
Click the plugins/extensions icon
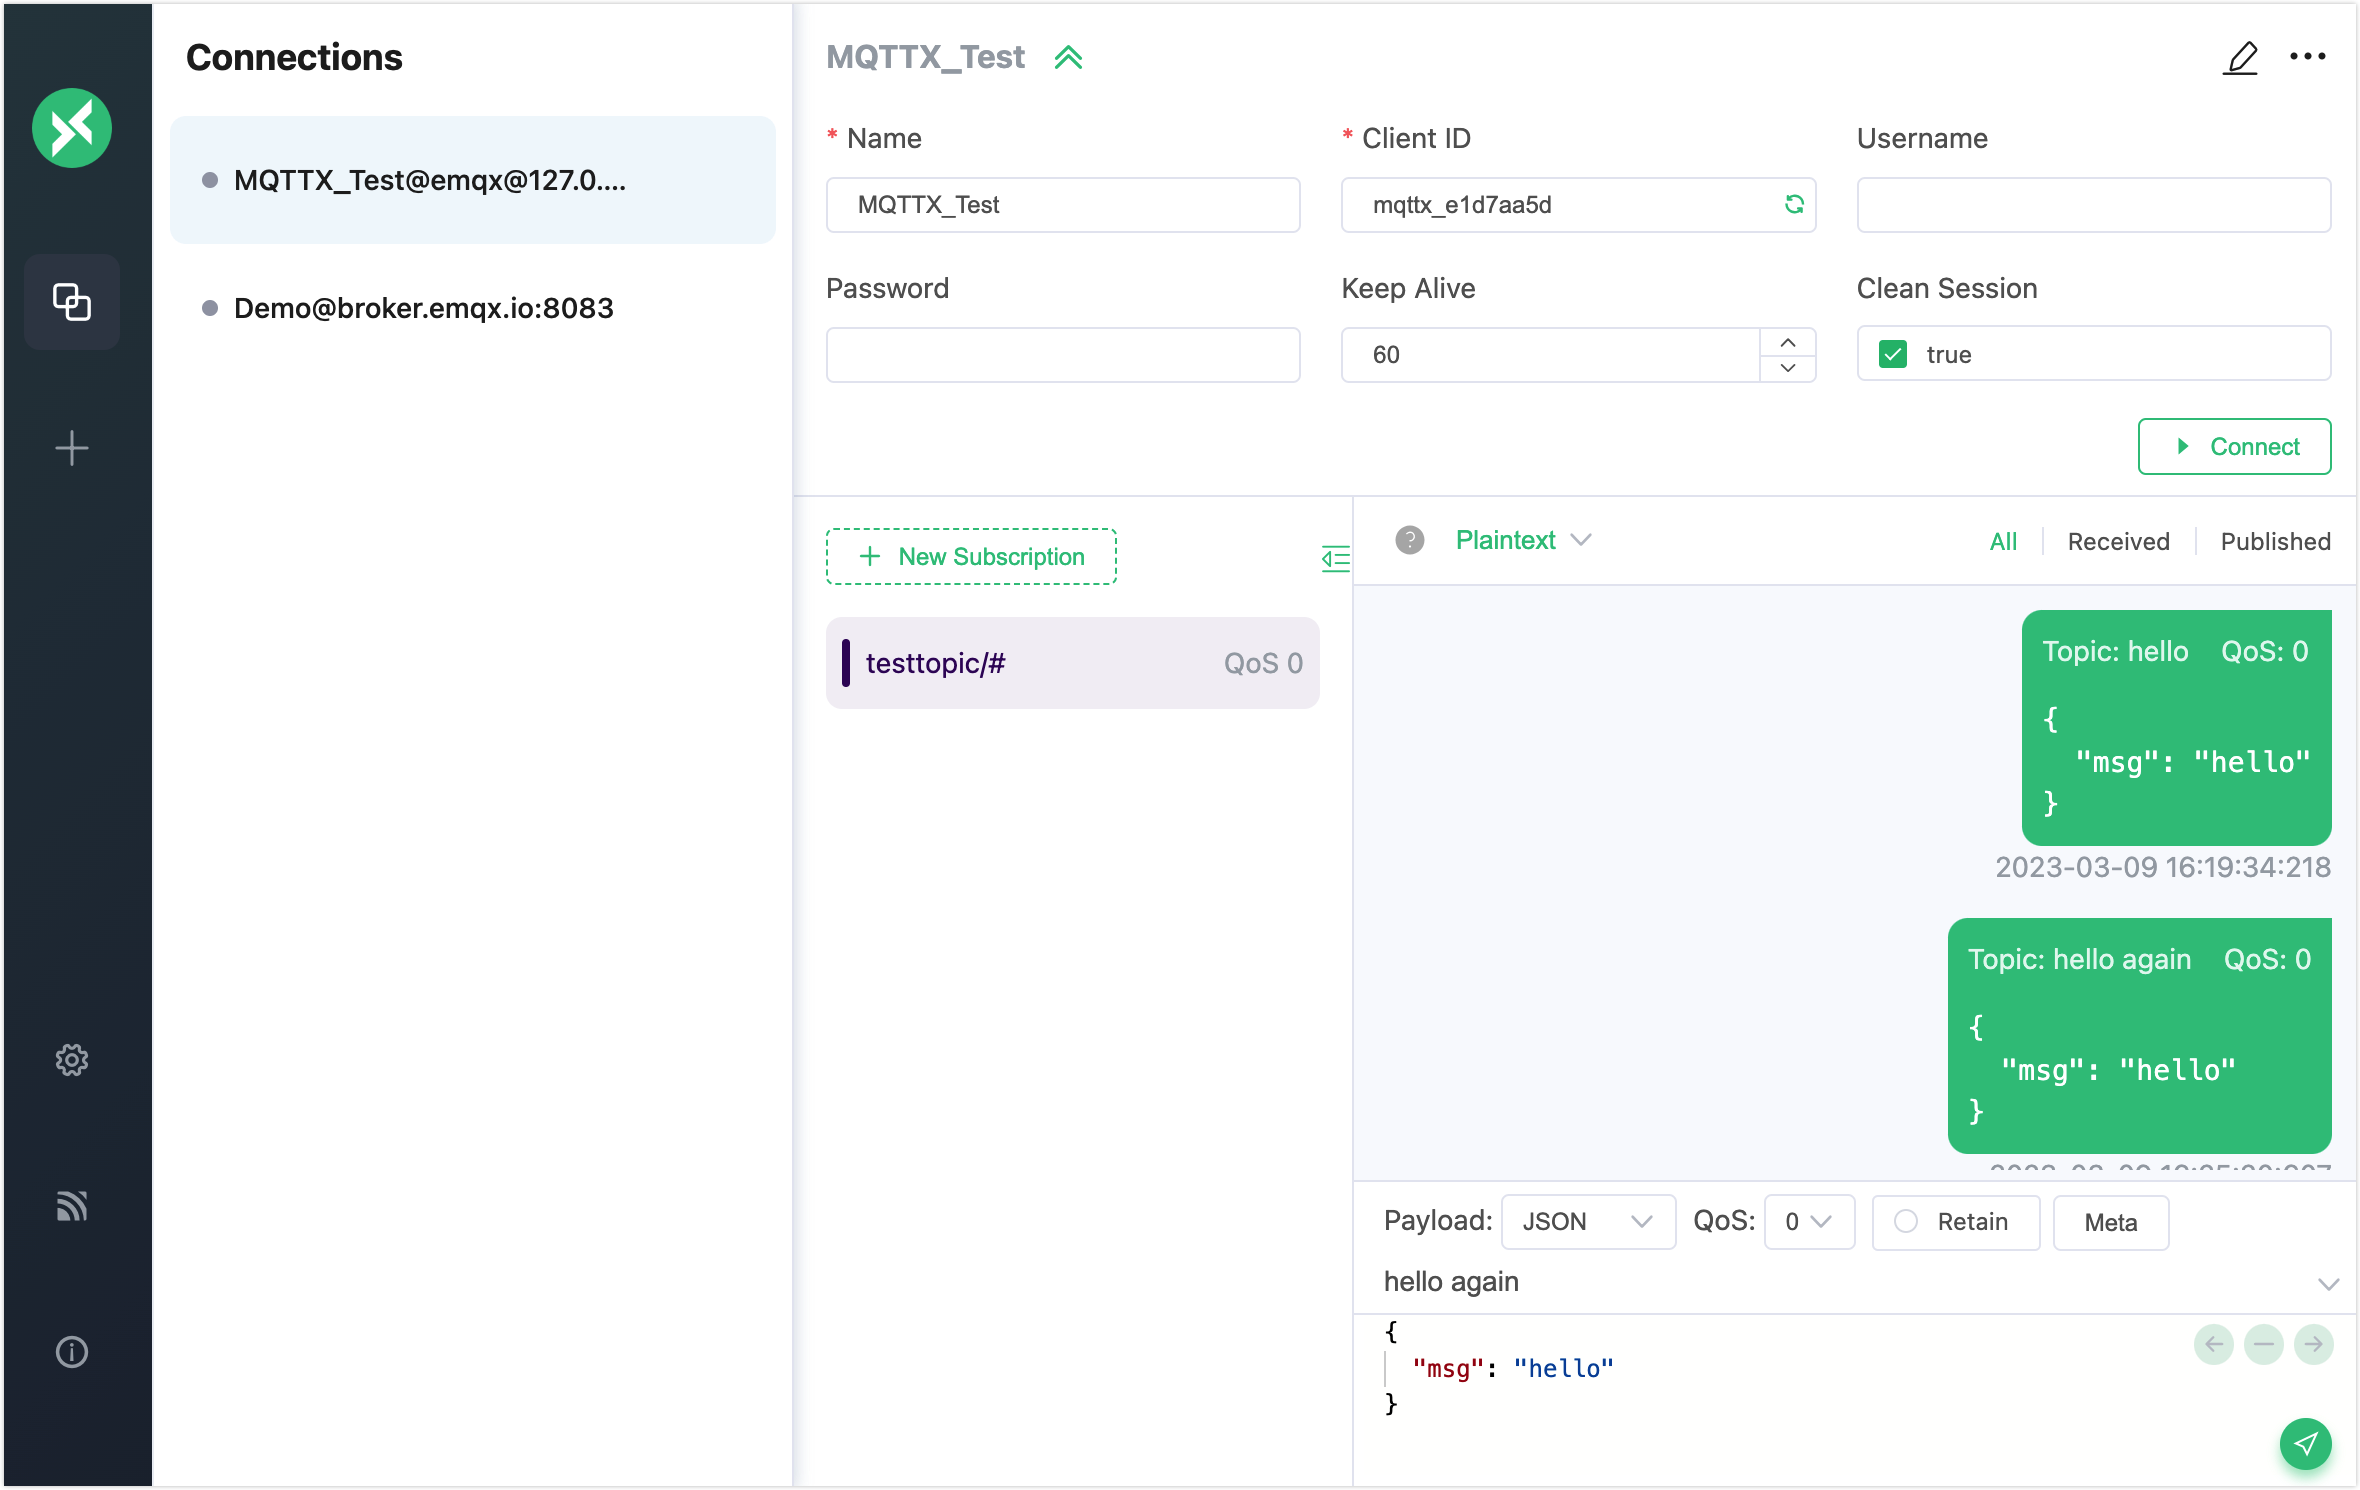click(x=70, y=300)
